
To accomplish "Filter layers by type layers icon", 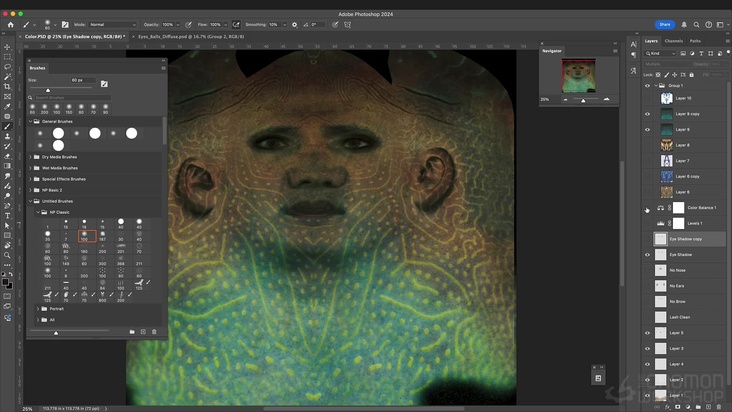I will 701,54.
